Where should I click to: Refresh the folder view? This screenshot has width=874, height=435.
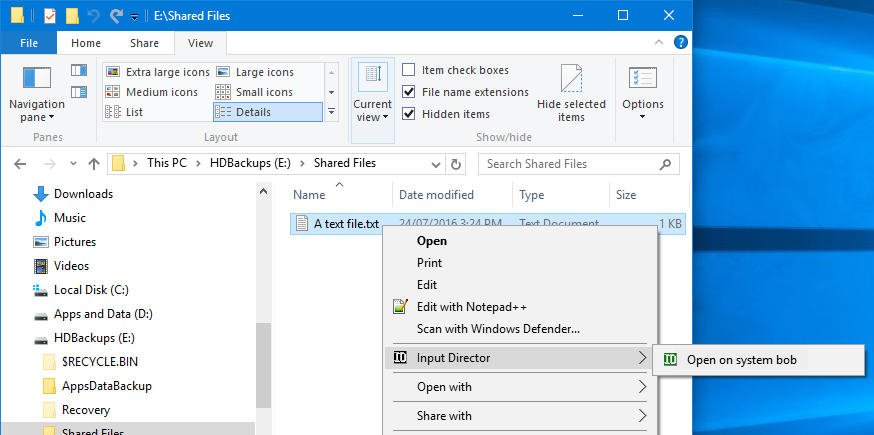click(x=455, y=164)
